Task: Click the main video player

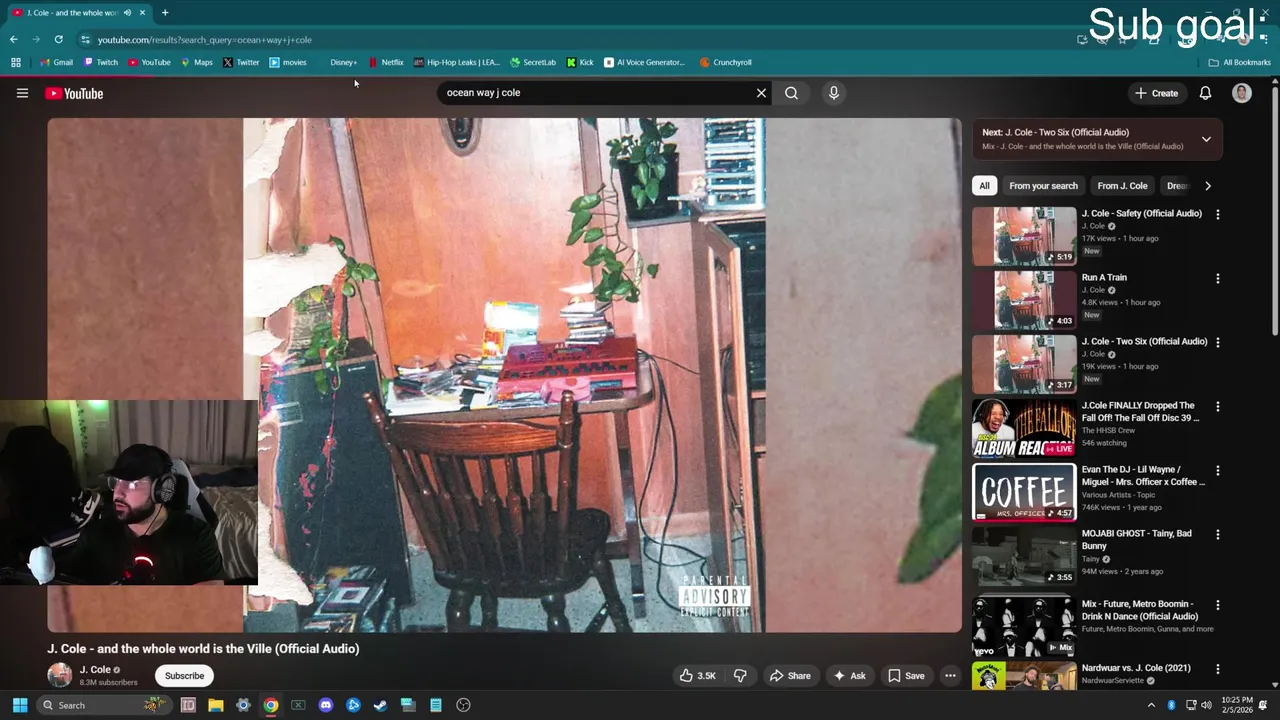Action: [x=504, y=375]
